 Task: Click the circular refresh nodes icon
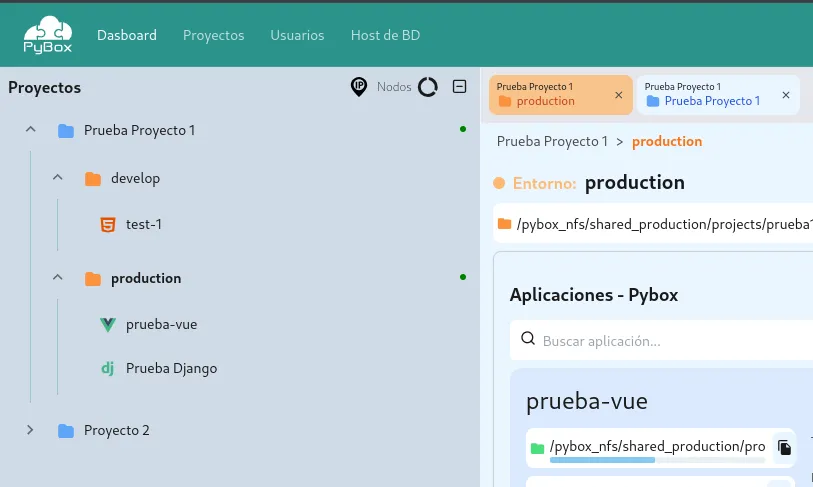[428, 87]
